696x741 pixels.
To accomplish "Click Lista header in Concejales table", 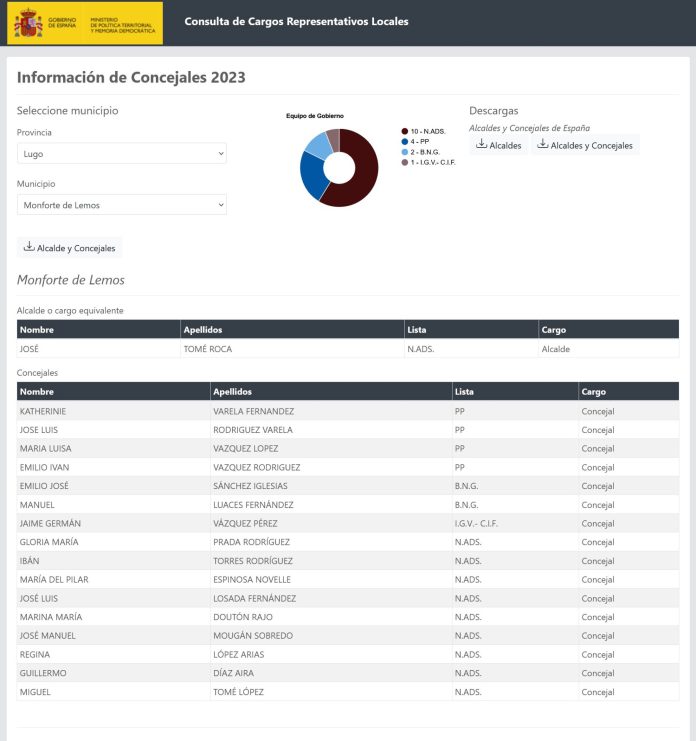I will 464,392.
